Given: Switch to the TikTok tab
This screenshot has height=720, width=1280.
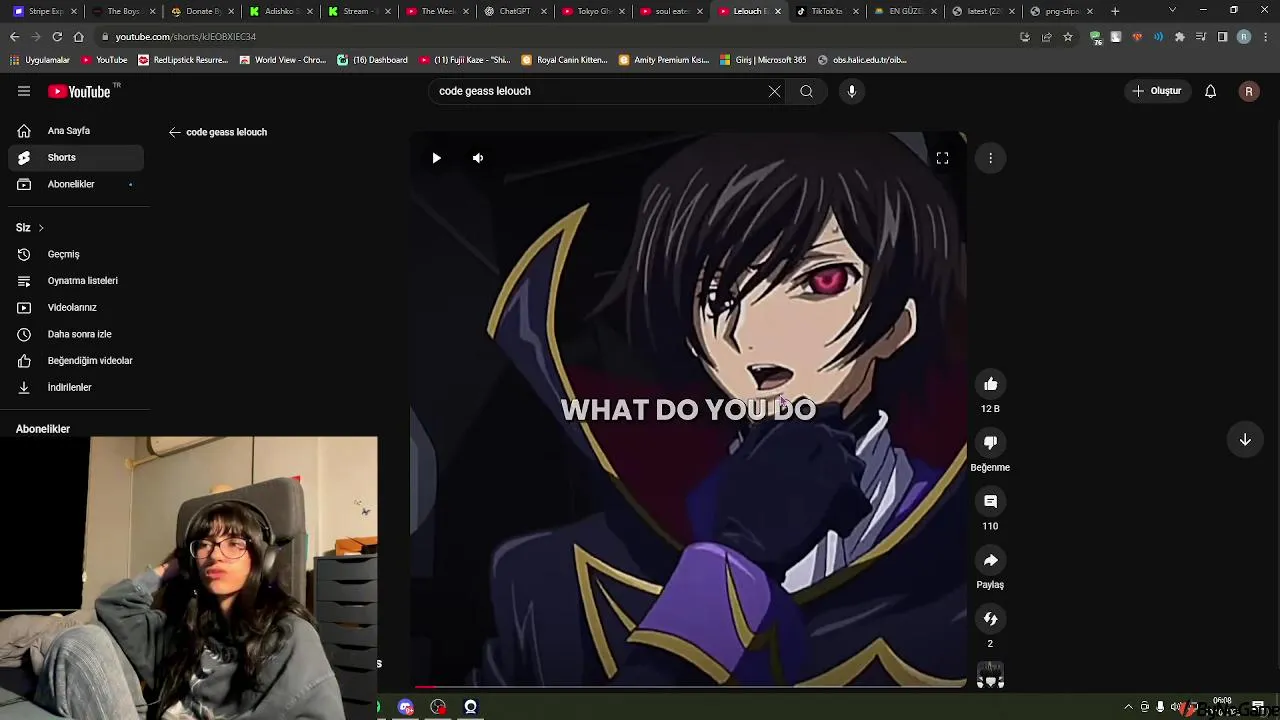Looking at the screenshot, I should click(x=827, y=11).
